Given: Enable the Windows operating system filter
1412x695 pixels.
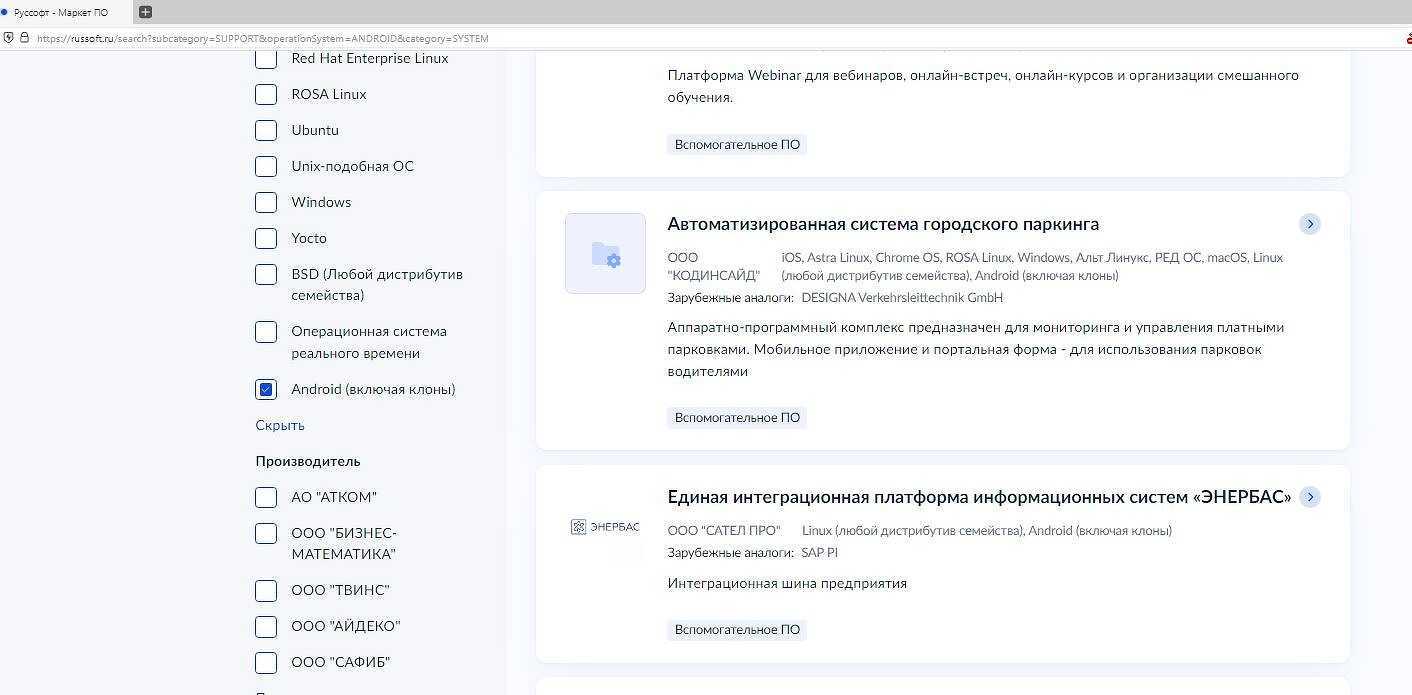Looking at the screenshot, I should coord(266,203).
